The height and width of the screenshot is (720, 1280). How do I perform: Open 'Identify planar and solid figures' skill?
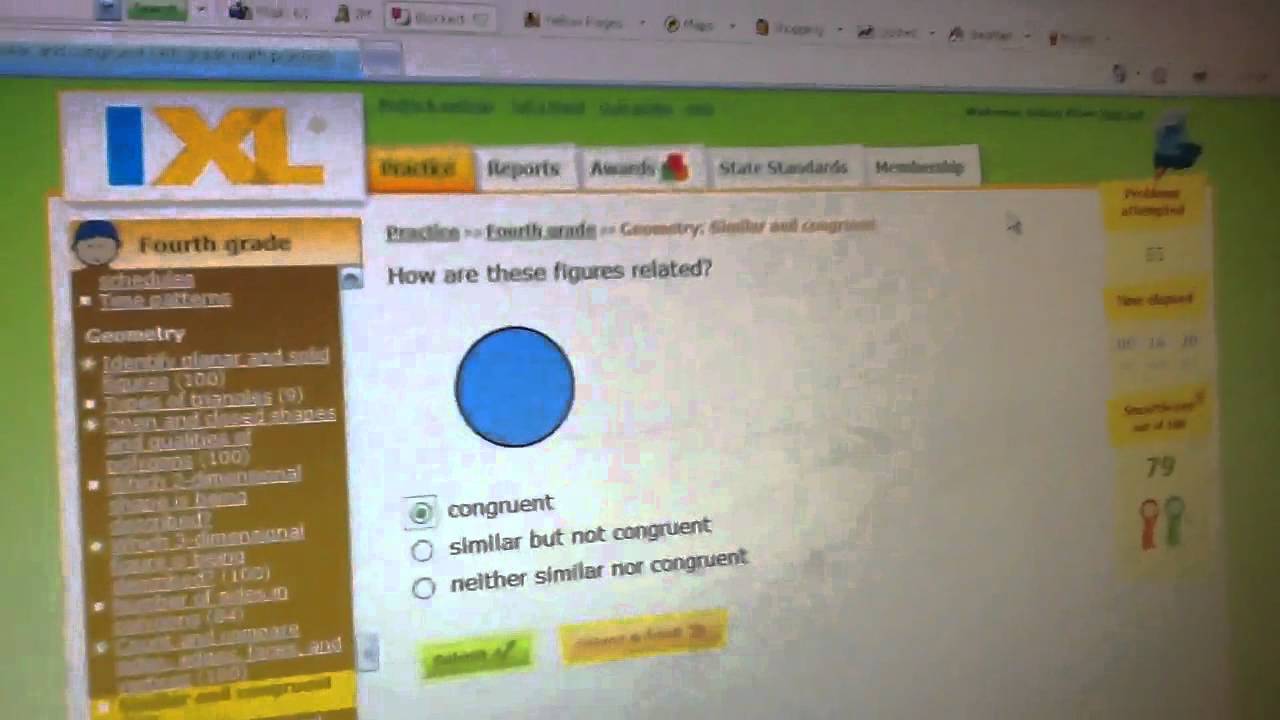(215, 369)
